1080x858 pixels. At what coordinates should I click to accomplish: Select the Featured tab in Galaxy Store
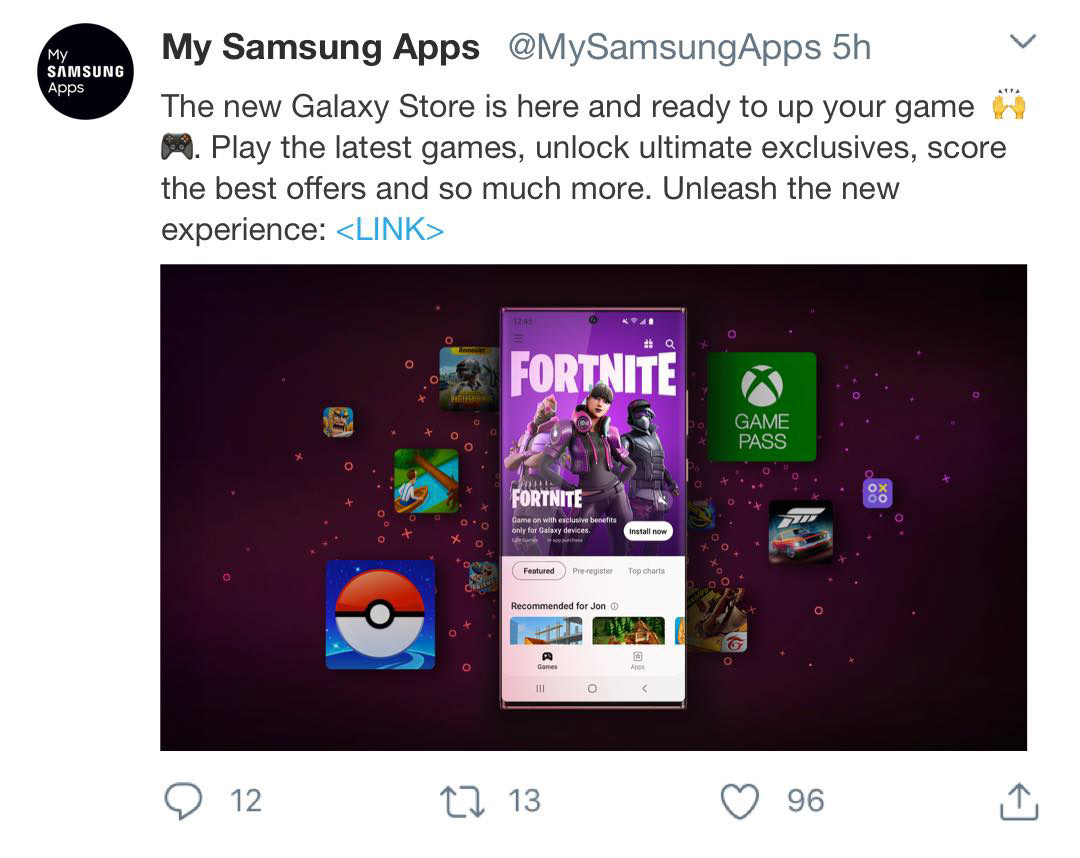(x=539, y=571)
